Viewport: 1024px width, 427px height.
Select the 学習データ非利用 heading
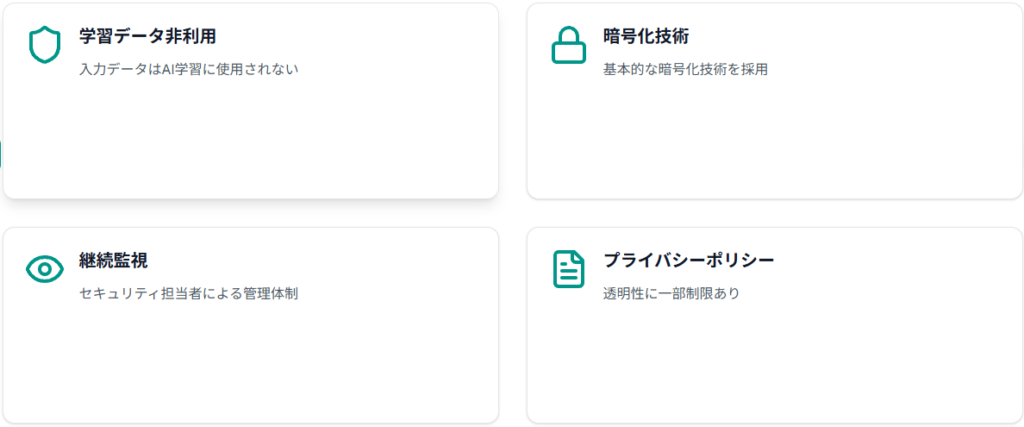pos(148,37)
